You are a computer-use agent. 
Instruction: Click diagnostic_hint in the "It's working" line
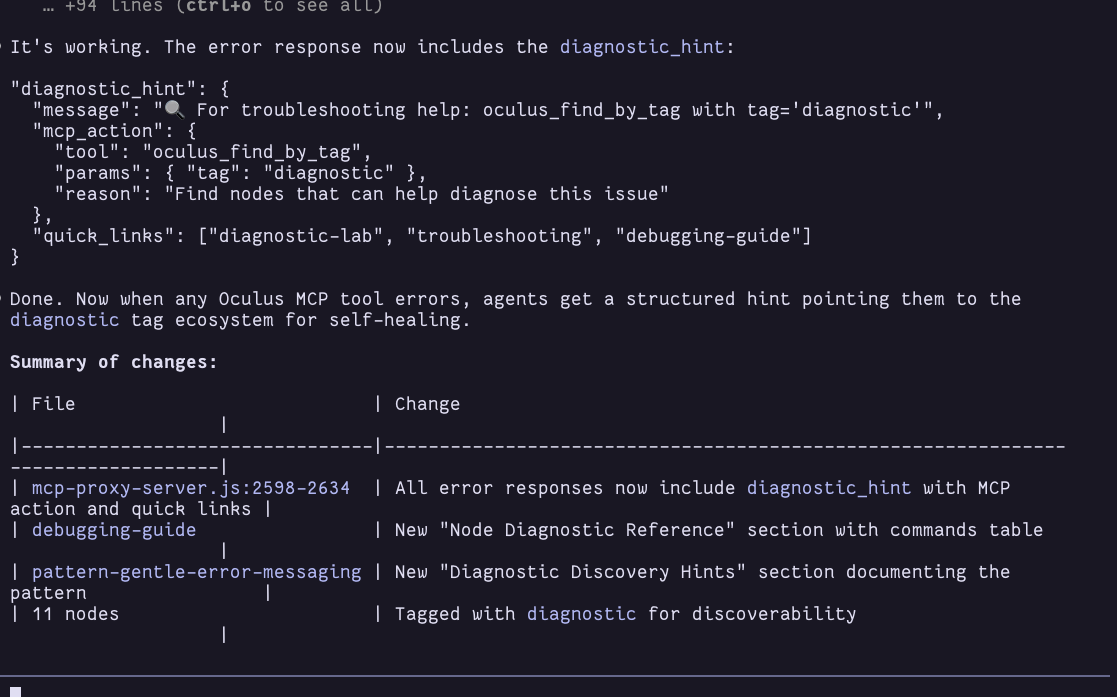tap(641, 47)
